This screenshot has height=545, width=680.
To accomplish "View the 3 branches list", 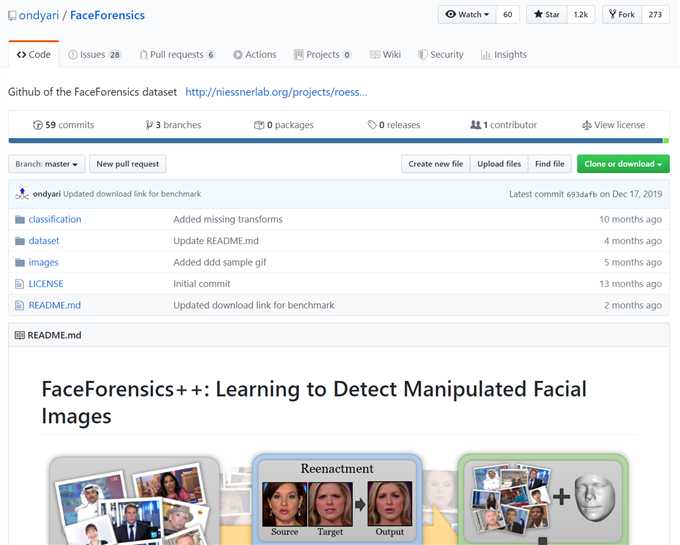I will point(173,125).
